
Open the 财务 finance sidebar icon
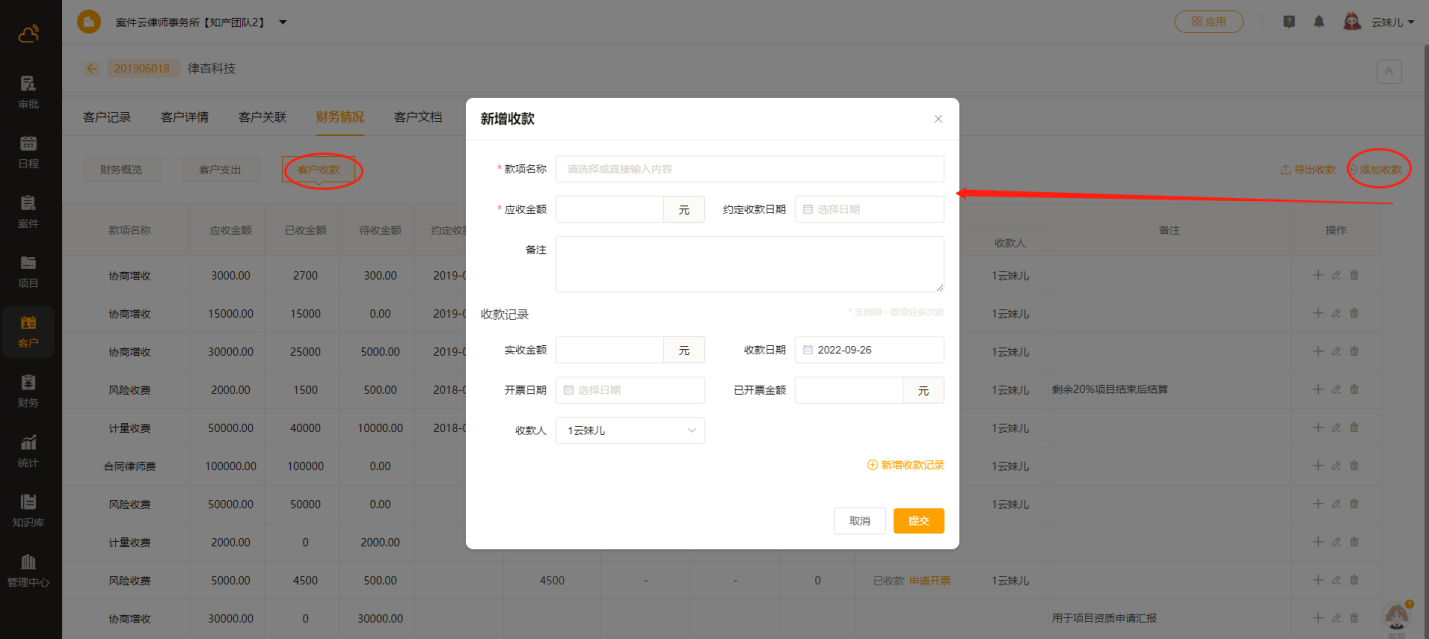click(28, 391)
